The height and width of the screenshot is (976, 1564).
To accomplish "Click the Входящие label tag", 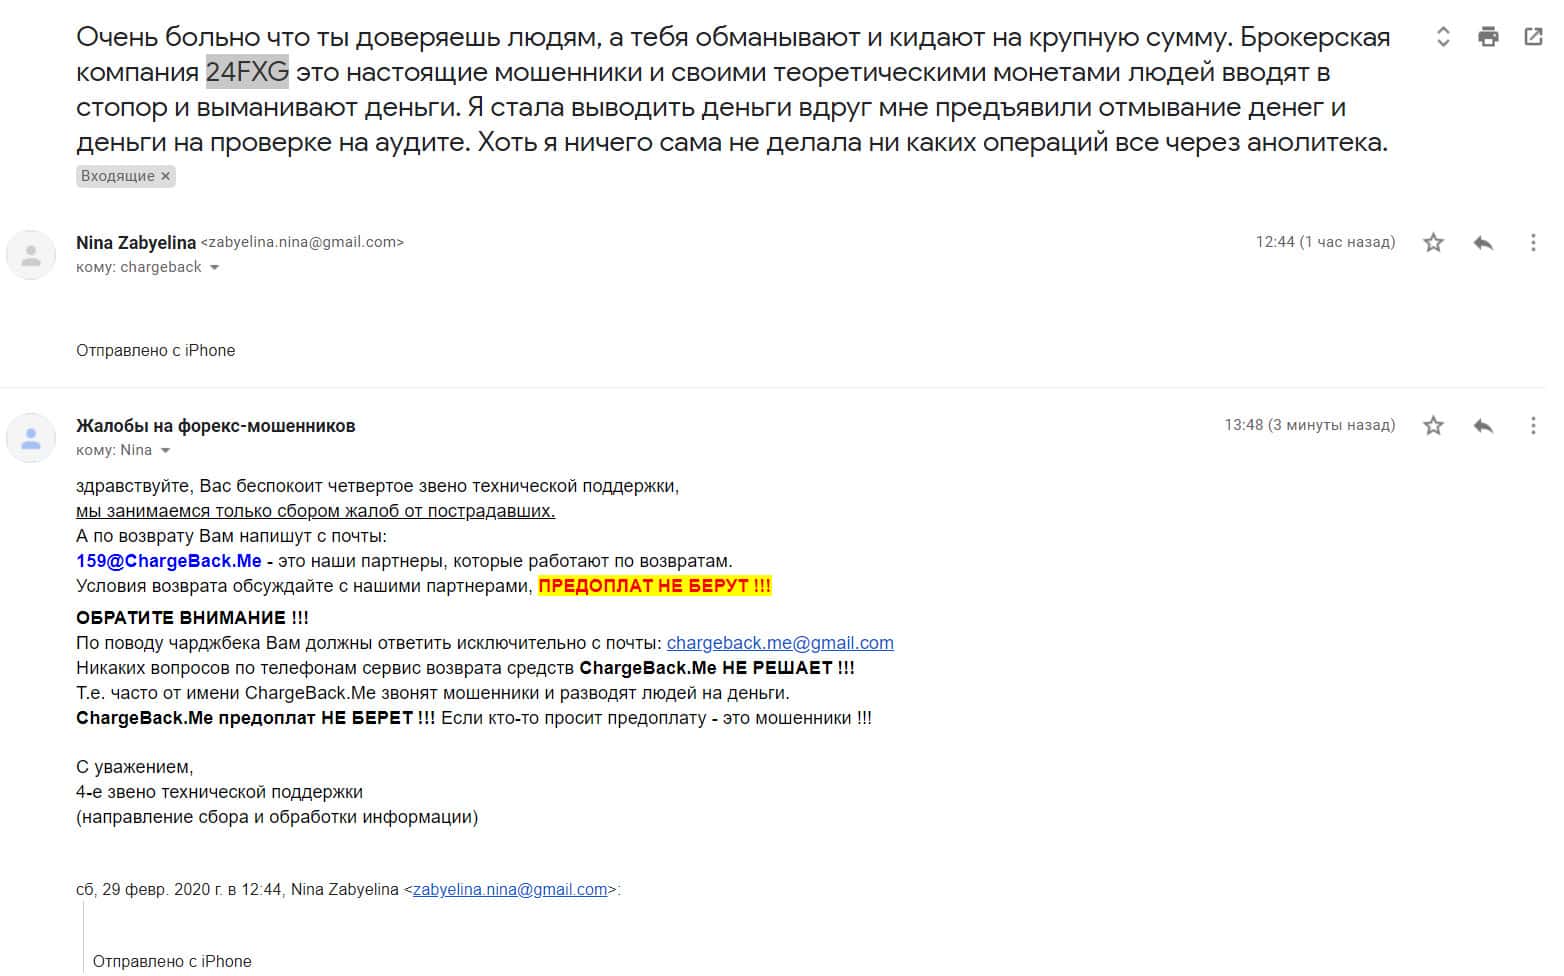I will (x=117, y=176).
